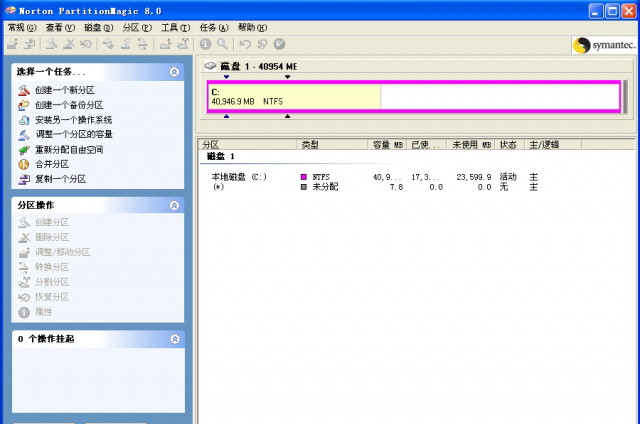Click the resize/move partition toolbar icon
Image resolution: width=640 pixels, height=440 pixels.
tap(12, 44)
